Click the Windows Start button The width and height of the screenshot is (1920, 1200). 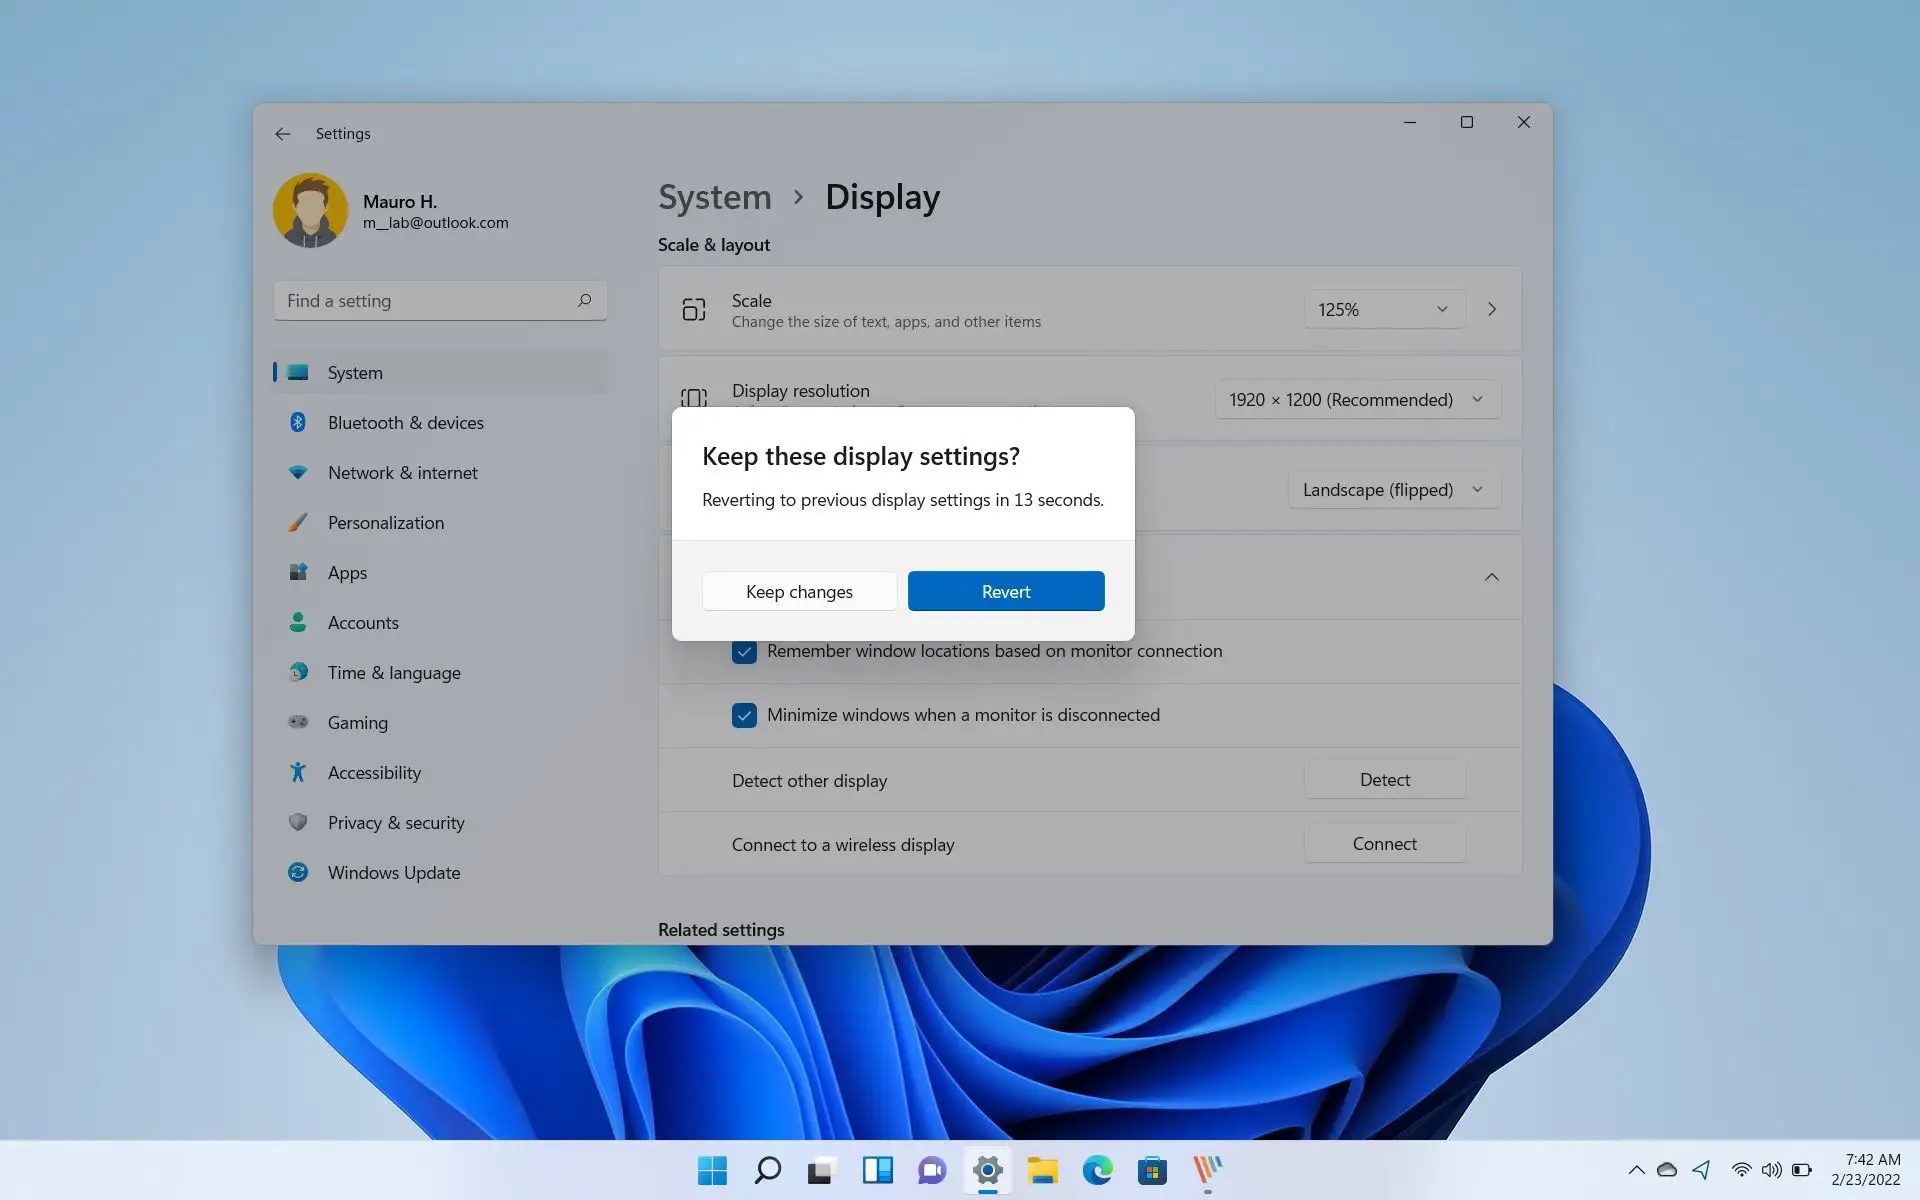click(x=712, y=1170)
